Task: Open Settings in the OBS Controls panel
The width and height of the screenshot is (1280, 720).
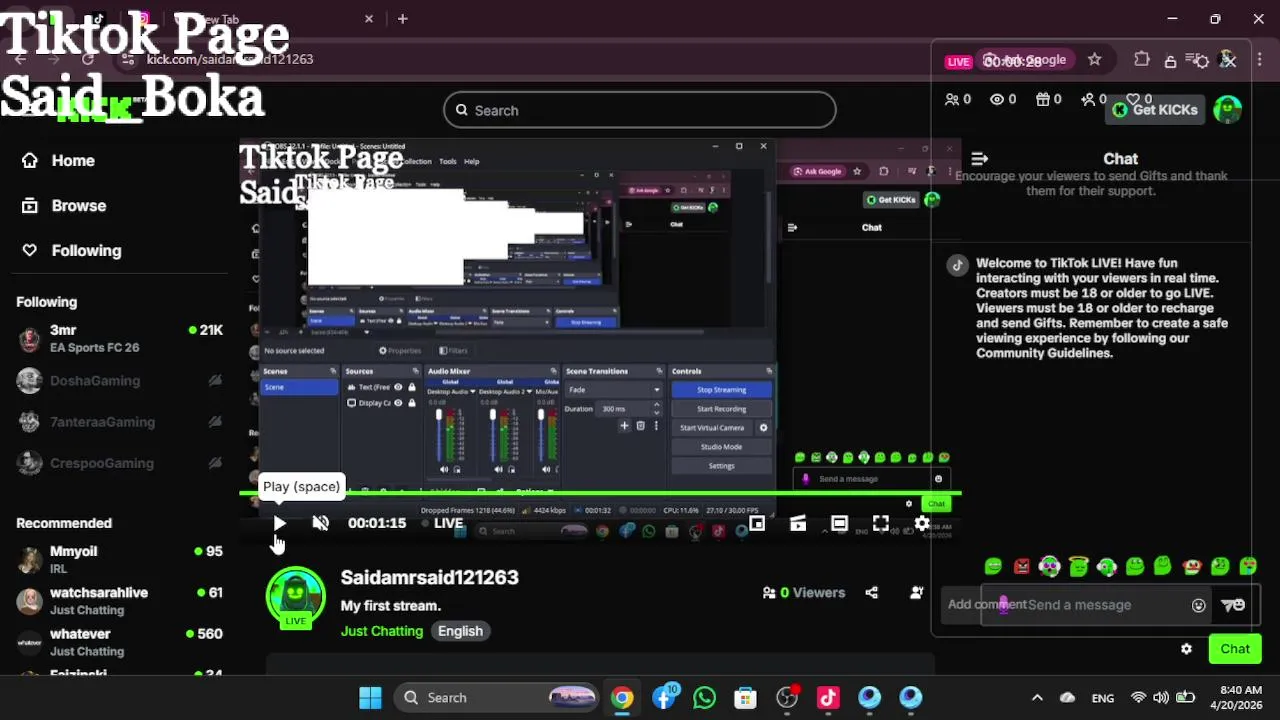Action: point(721,466)
